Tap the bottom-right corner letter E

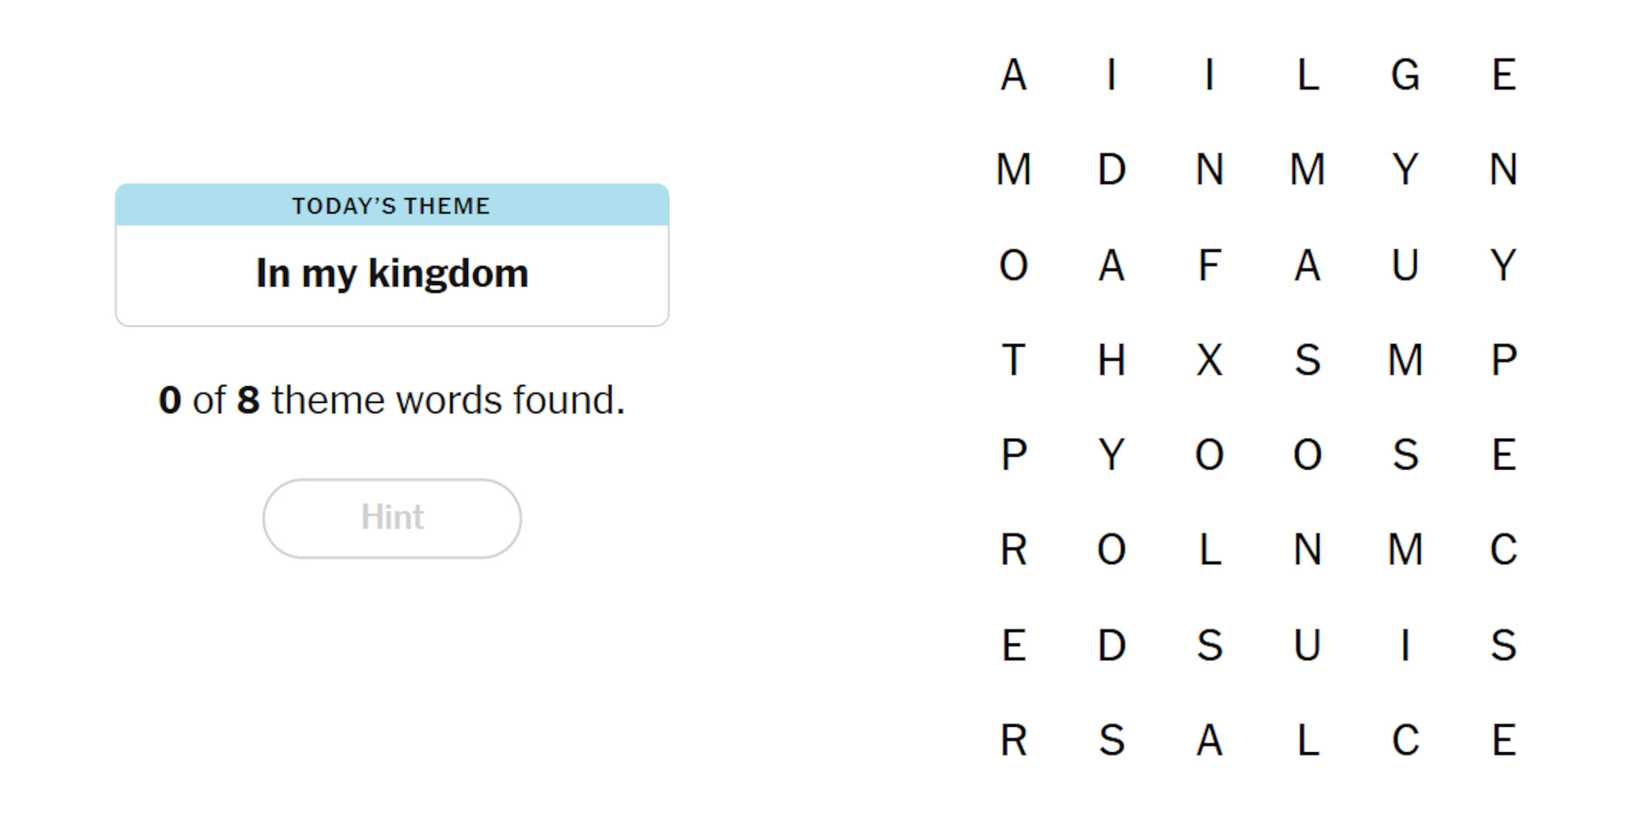coord(1503,741)
